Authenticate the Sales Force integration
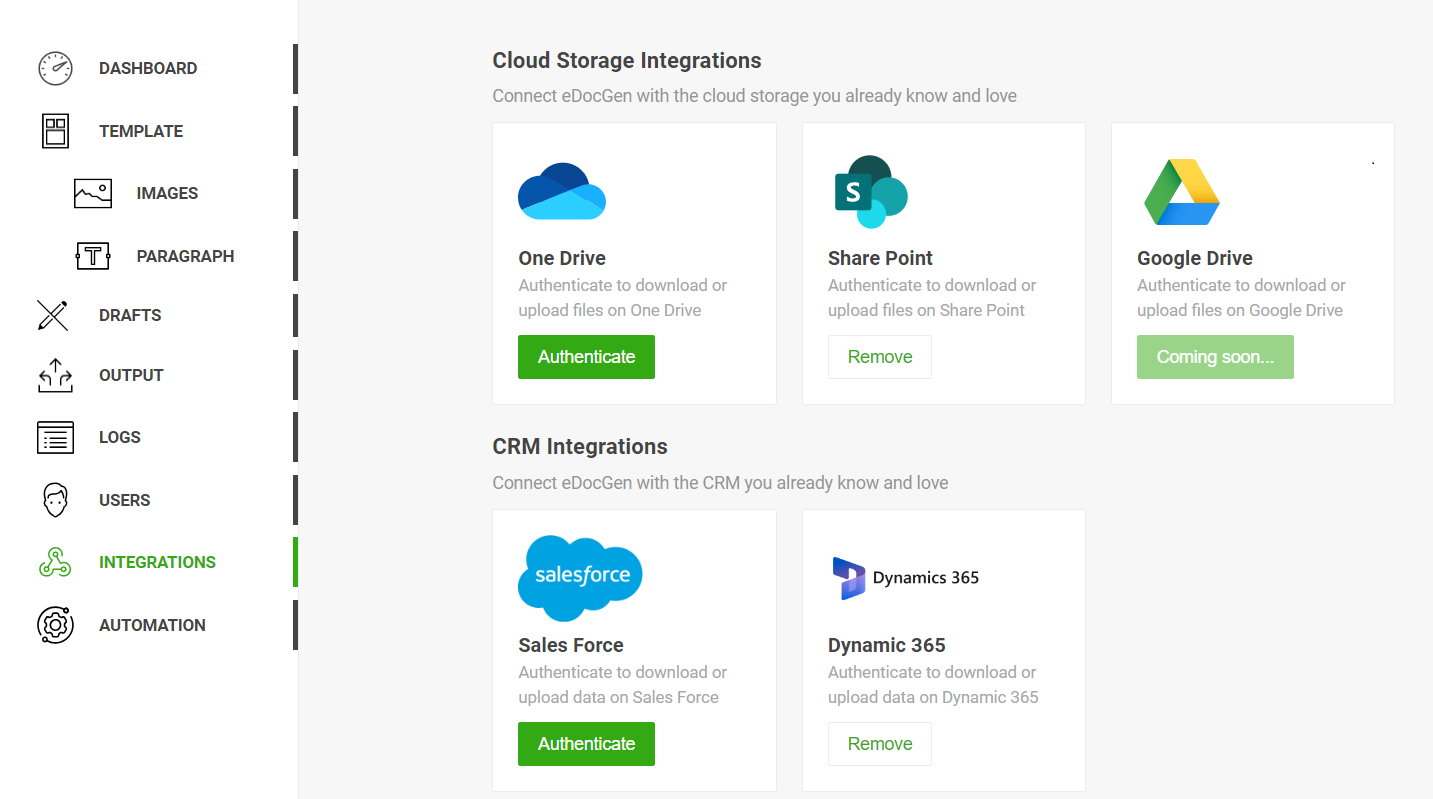Viewport: 1433px width, 799px height. [586, 743]
